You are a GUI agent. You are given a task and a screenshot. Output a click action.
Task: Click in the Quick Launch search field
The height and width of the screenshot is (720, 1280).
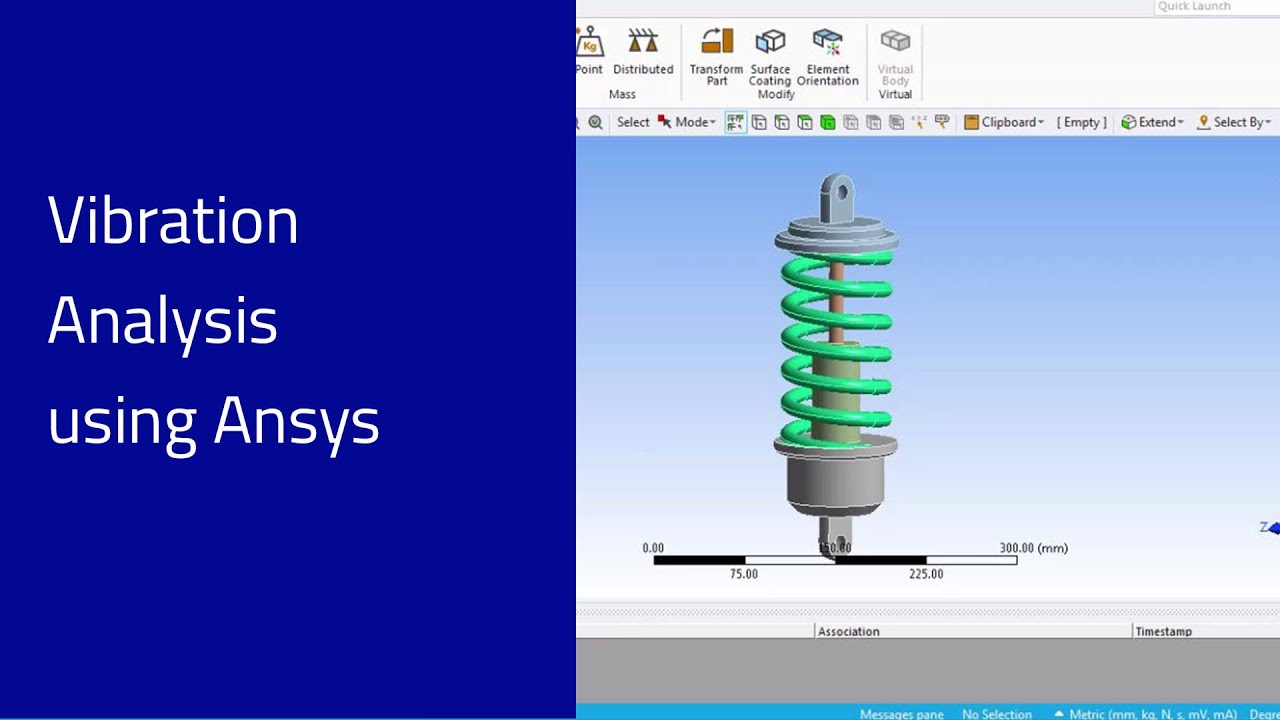click(1214, 7)
